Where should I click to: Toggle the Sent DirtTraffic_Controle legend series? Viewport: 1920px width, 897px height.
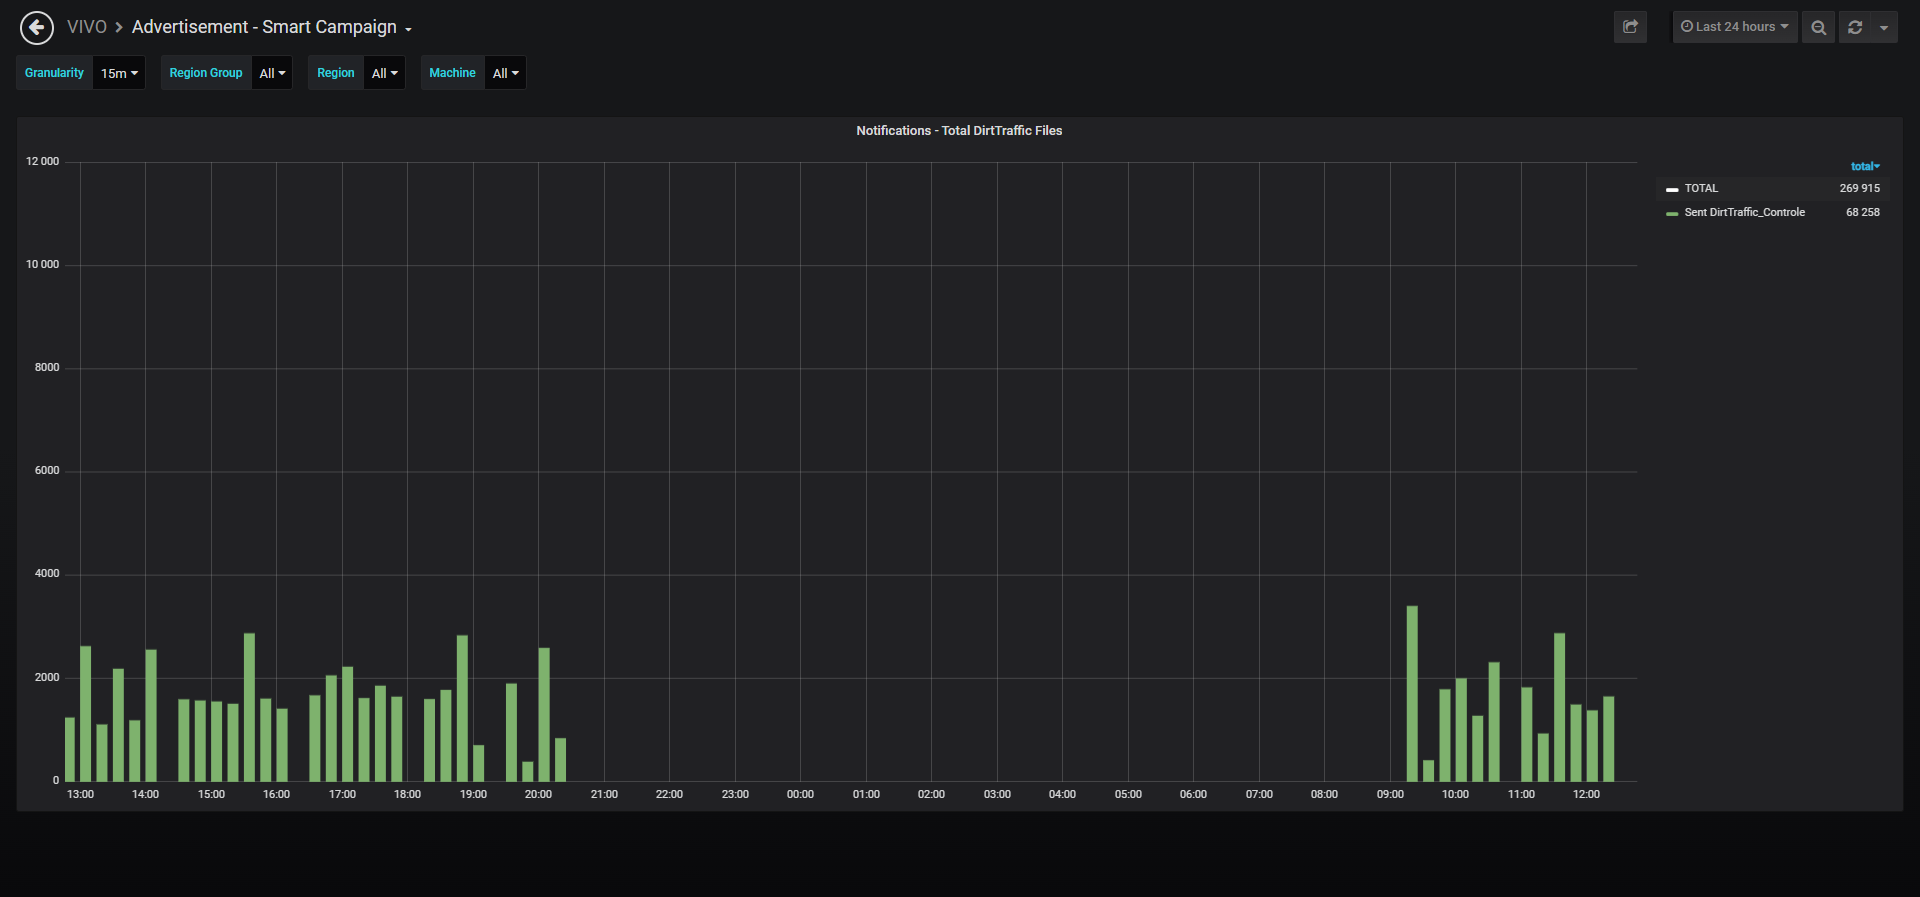tap(1744, 212)
